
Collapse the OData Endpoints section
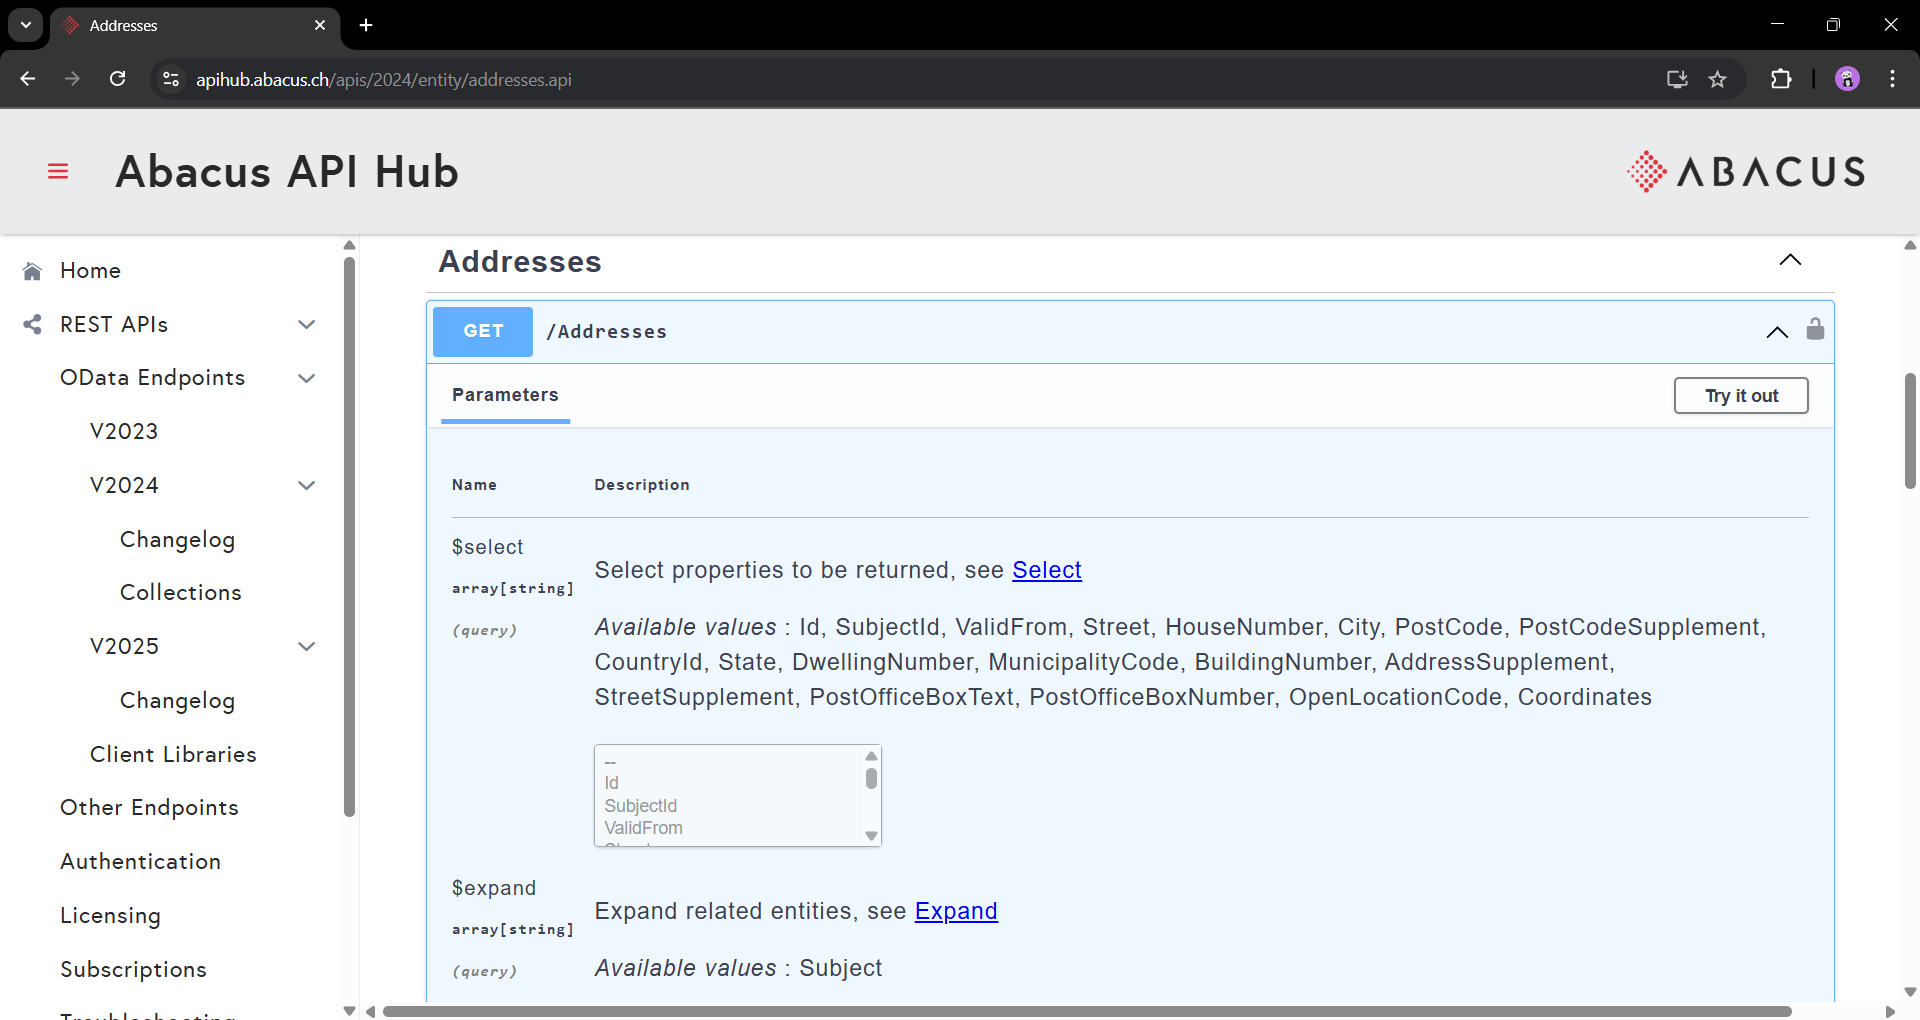[x=307, y=378]
